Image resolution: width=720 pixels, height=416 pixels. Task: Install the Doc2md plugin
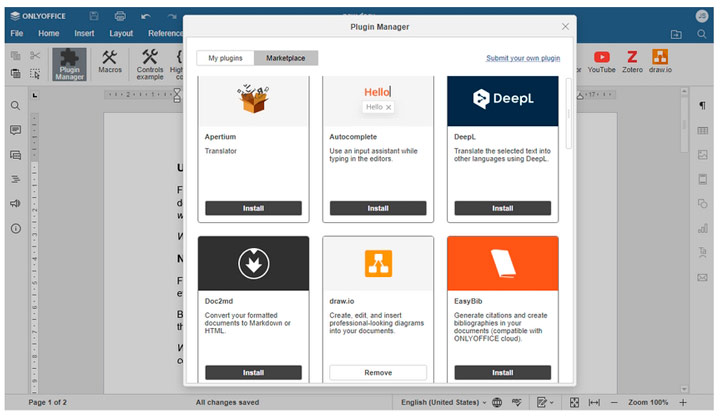[253, 372]
